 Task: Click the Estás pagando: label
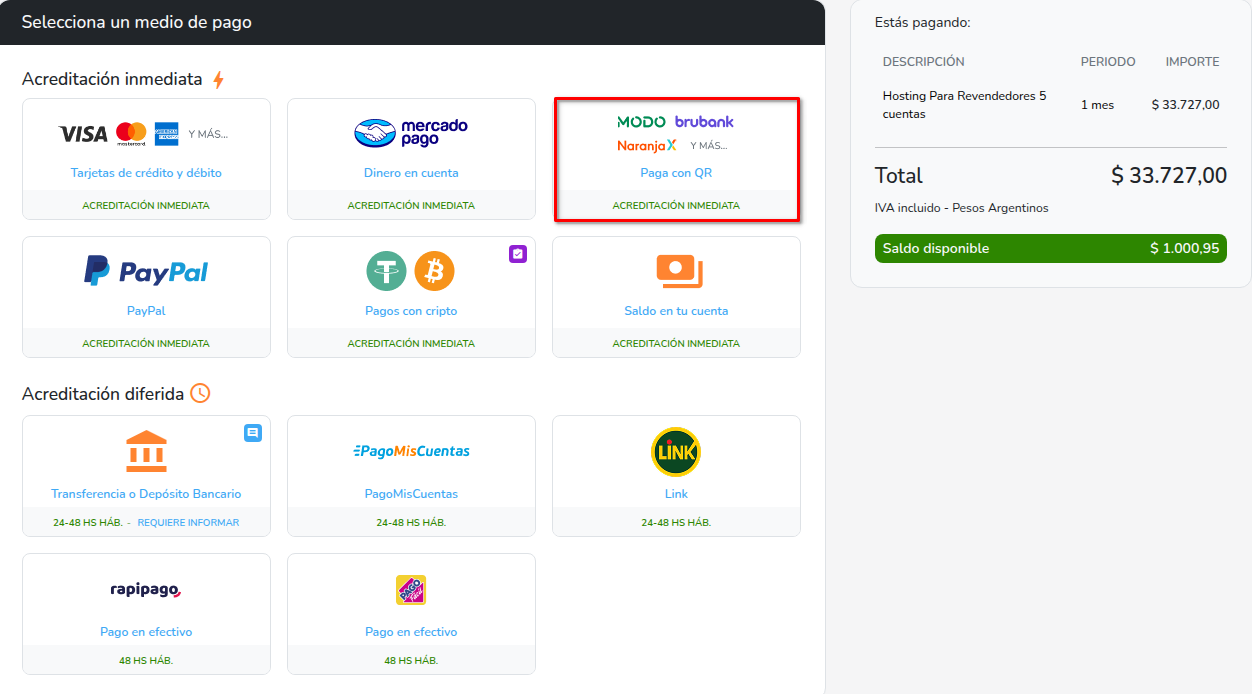point(922,22)
